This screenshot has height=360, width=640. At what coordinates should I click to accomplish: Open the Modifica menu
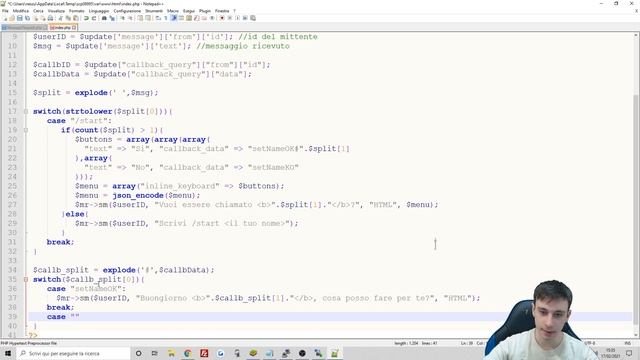click(21, 11)
